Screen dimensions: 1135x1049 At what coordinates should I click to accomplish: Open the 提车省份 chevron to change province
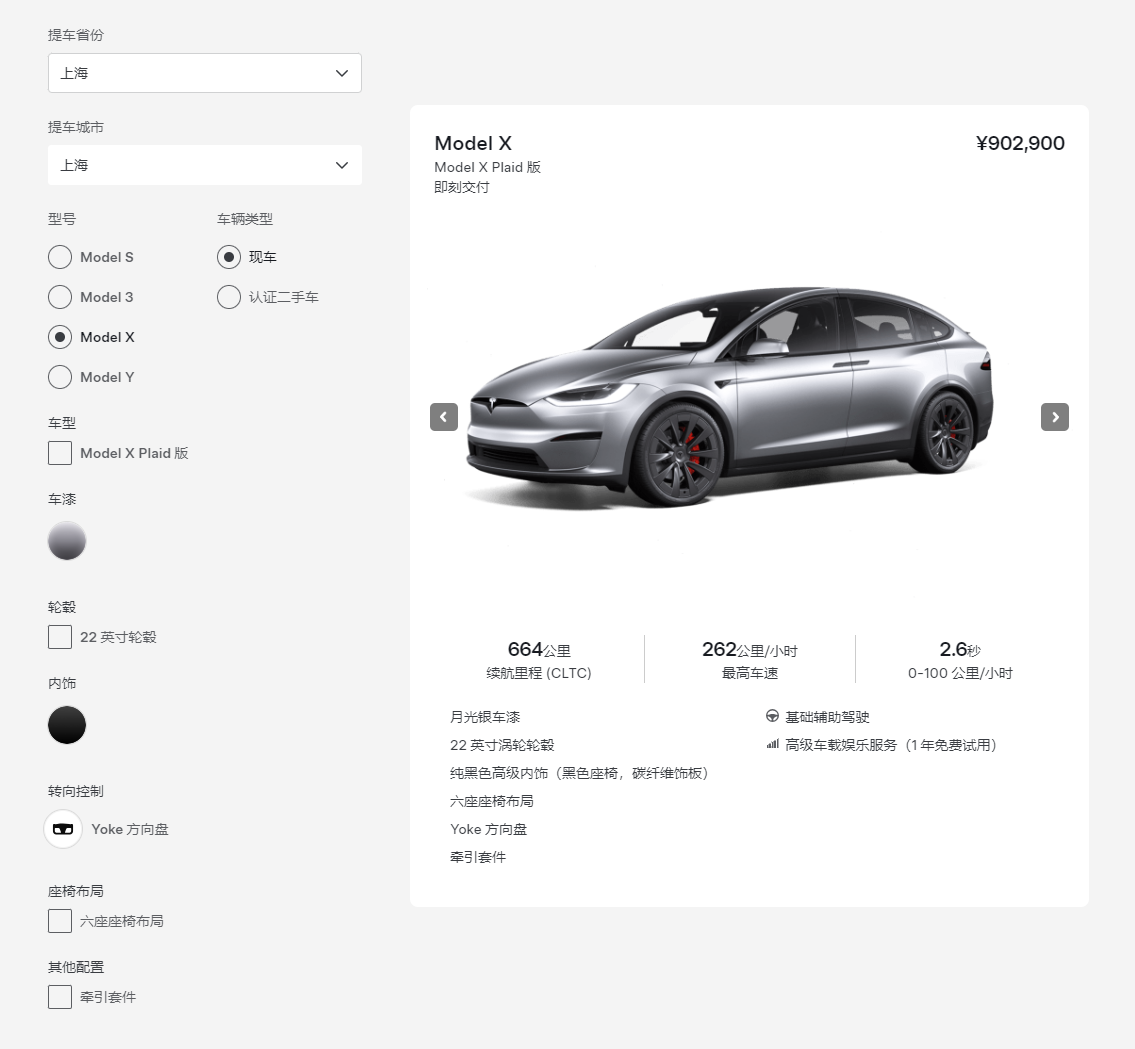341,73
